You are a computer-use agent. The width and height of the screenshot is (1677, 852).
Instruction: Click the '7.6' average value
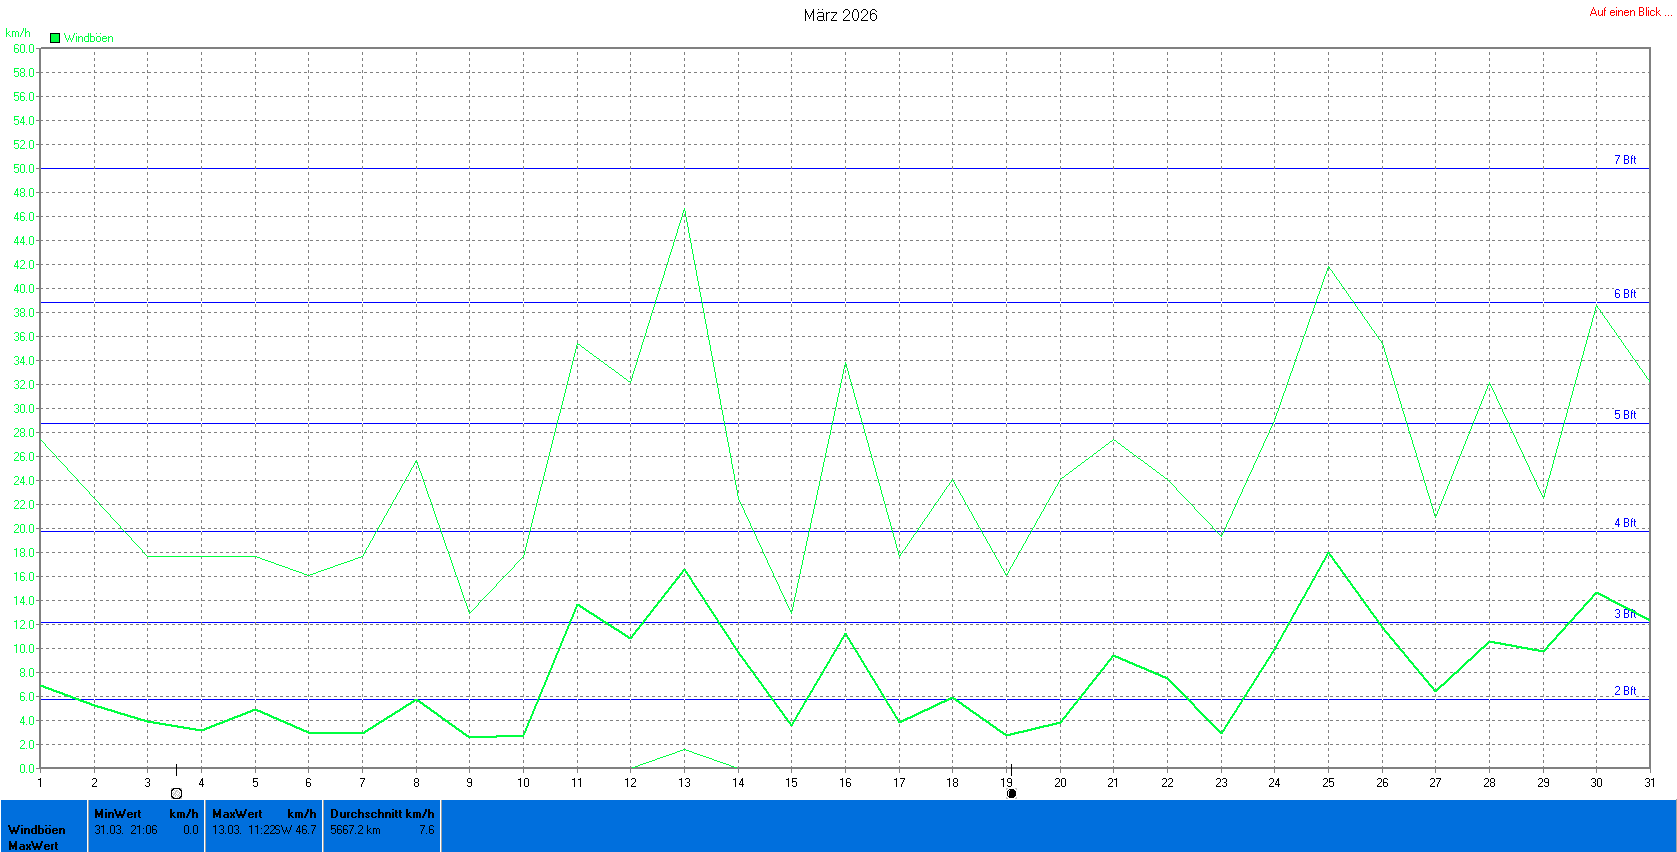[427, 830]
